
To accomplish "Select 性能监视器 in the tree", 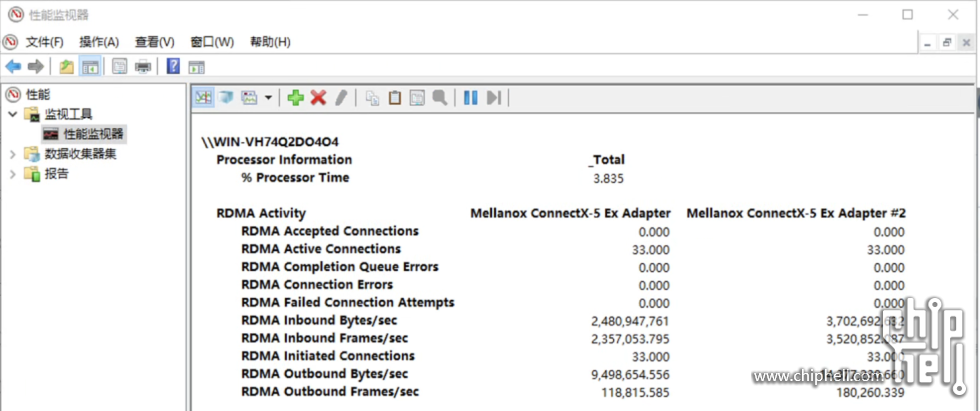I will (x=94, y=134).
